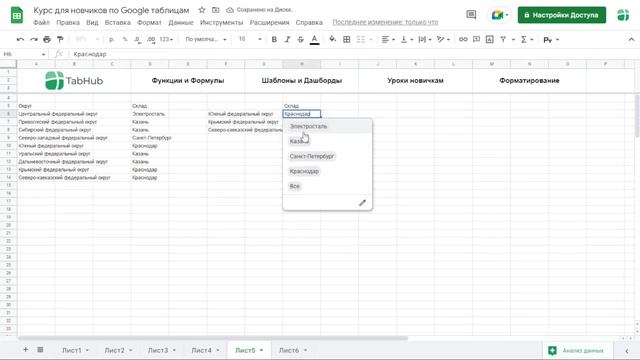This screenshot has width=640, height=360.
Task: Open the Вид menu
Action: [x=92, y=22]
